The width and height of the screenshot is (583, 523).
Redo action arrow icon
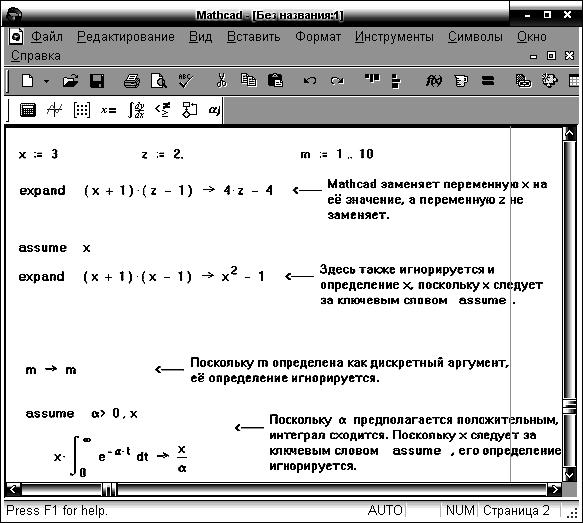[x=337, y=80]
